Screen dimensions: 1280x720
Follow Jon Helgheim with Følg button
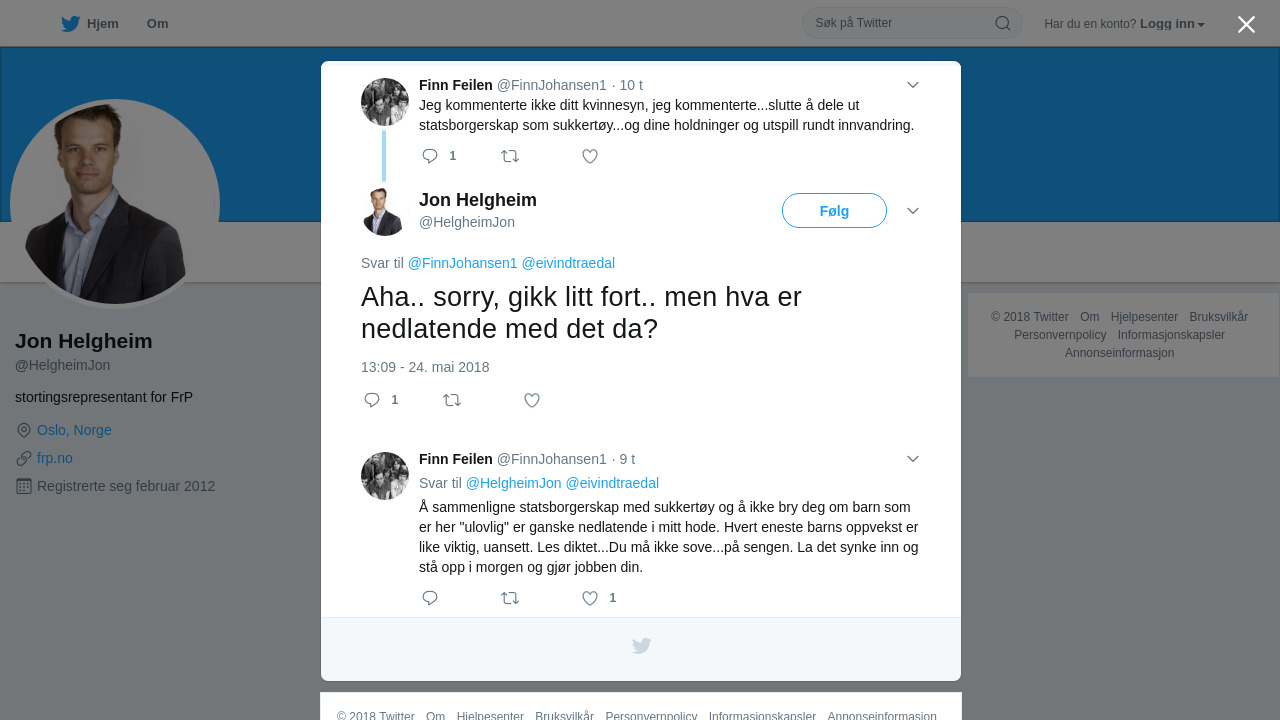[834, 211]
